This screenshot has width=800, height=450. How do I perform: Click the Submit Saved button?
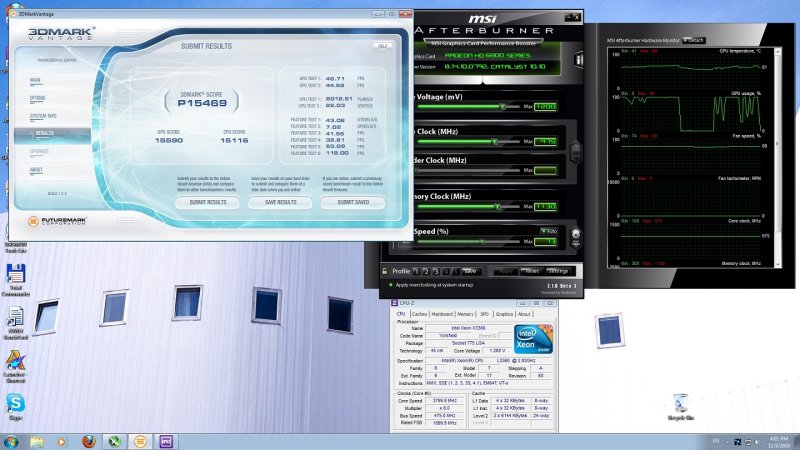(353, 203)
